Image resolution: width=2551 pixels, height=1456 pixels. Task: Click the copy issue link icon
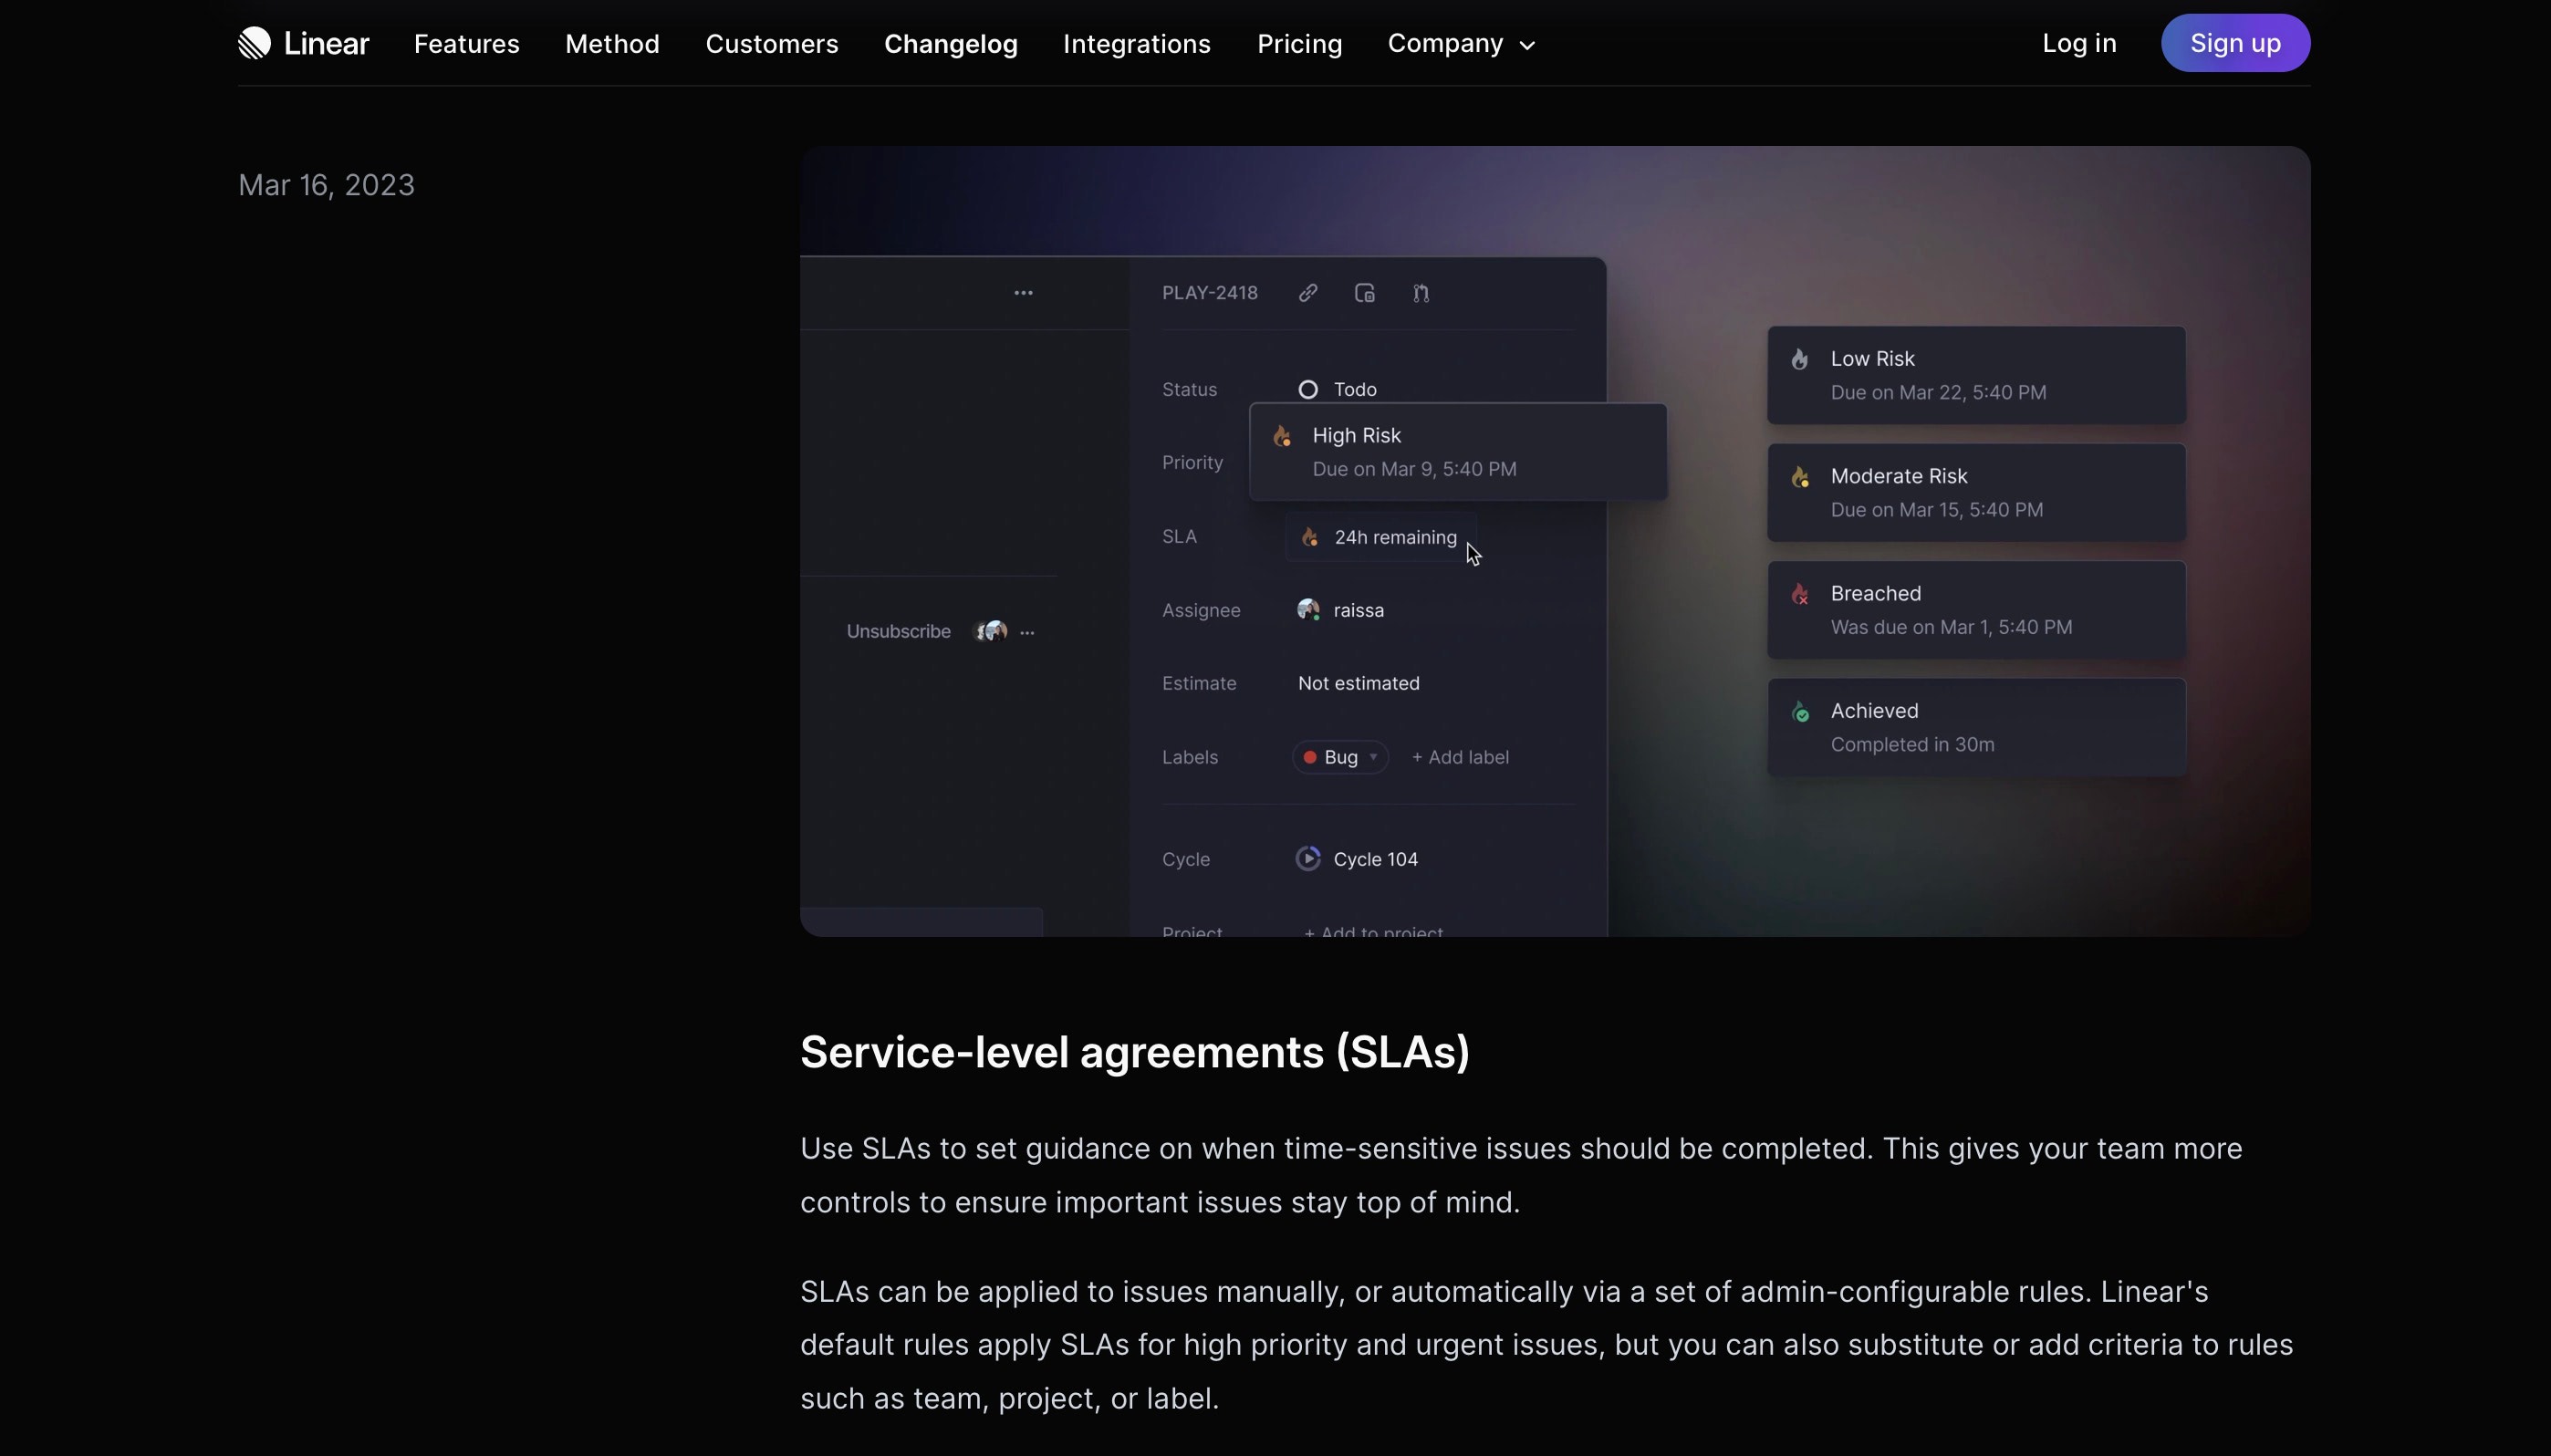[x=1308, y=293]
